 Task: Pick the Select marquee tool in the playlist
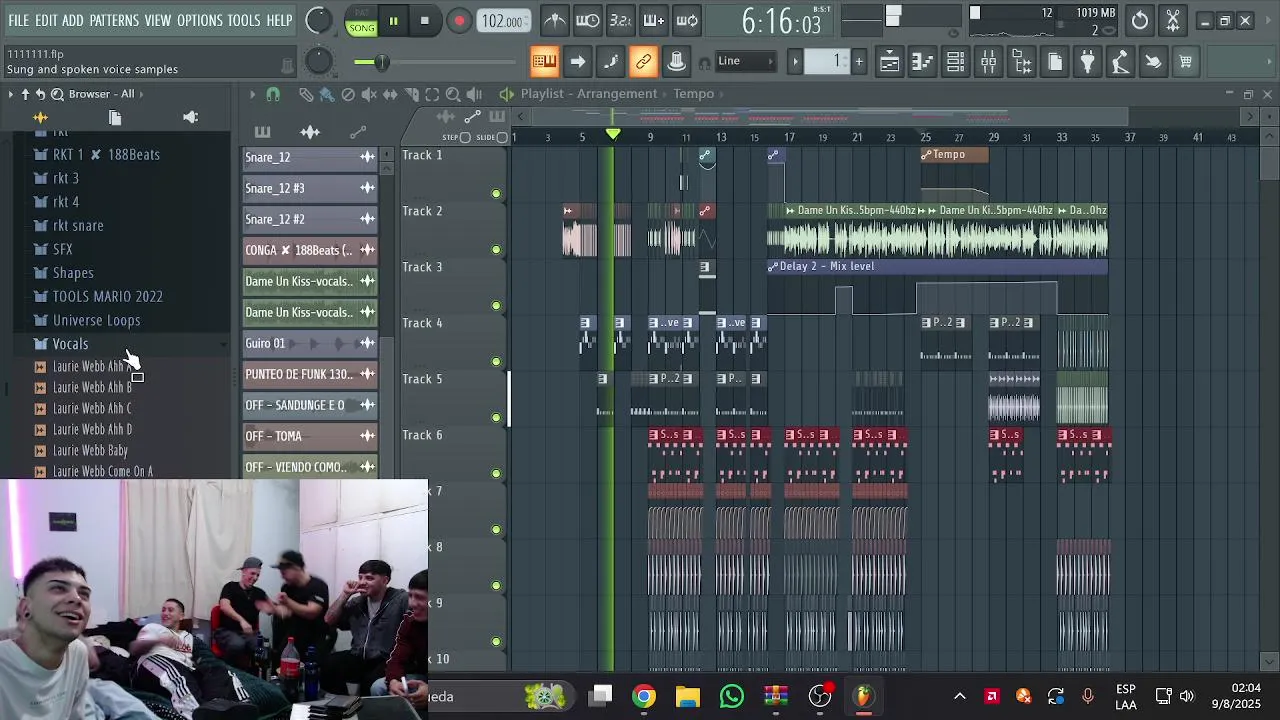click(x=432, y=94)
